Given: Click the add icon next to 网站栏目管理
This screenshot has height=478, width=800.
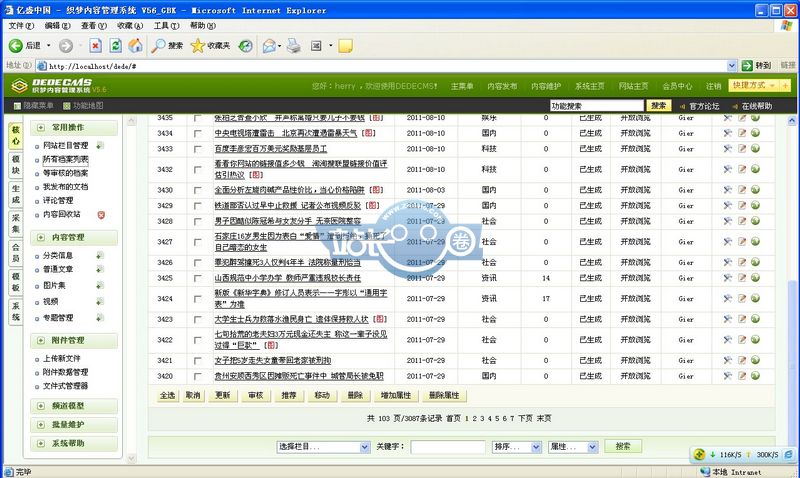Looking at the screenshot, I should pyautogui.click(x=99, y=145).
